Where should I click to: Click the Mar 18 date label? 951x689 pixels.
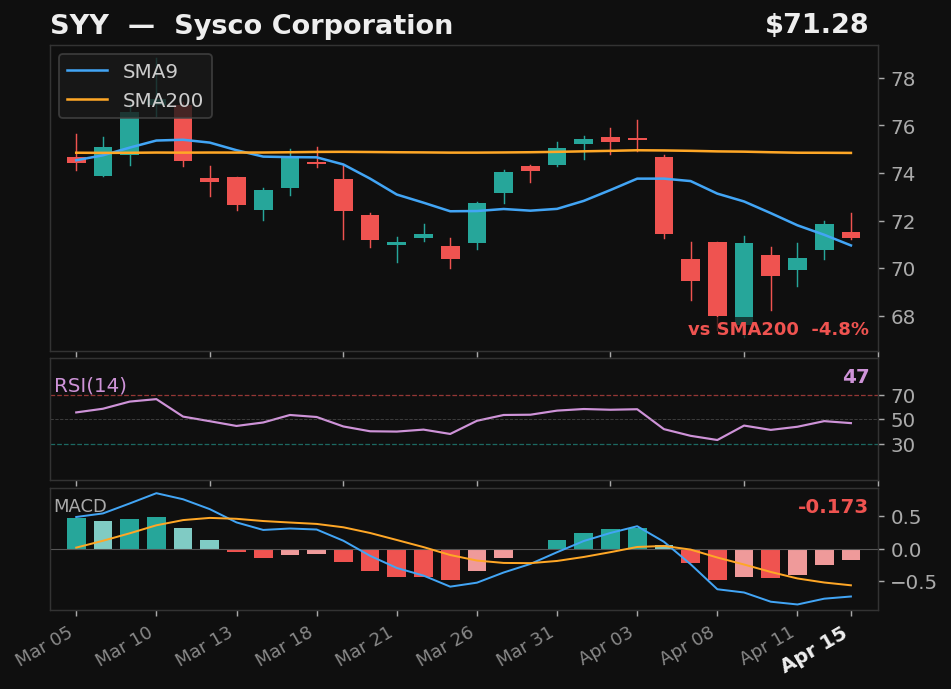coord(284,646)
